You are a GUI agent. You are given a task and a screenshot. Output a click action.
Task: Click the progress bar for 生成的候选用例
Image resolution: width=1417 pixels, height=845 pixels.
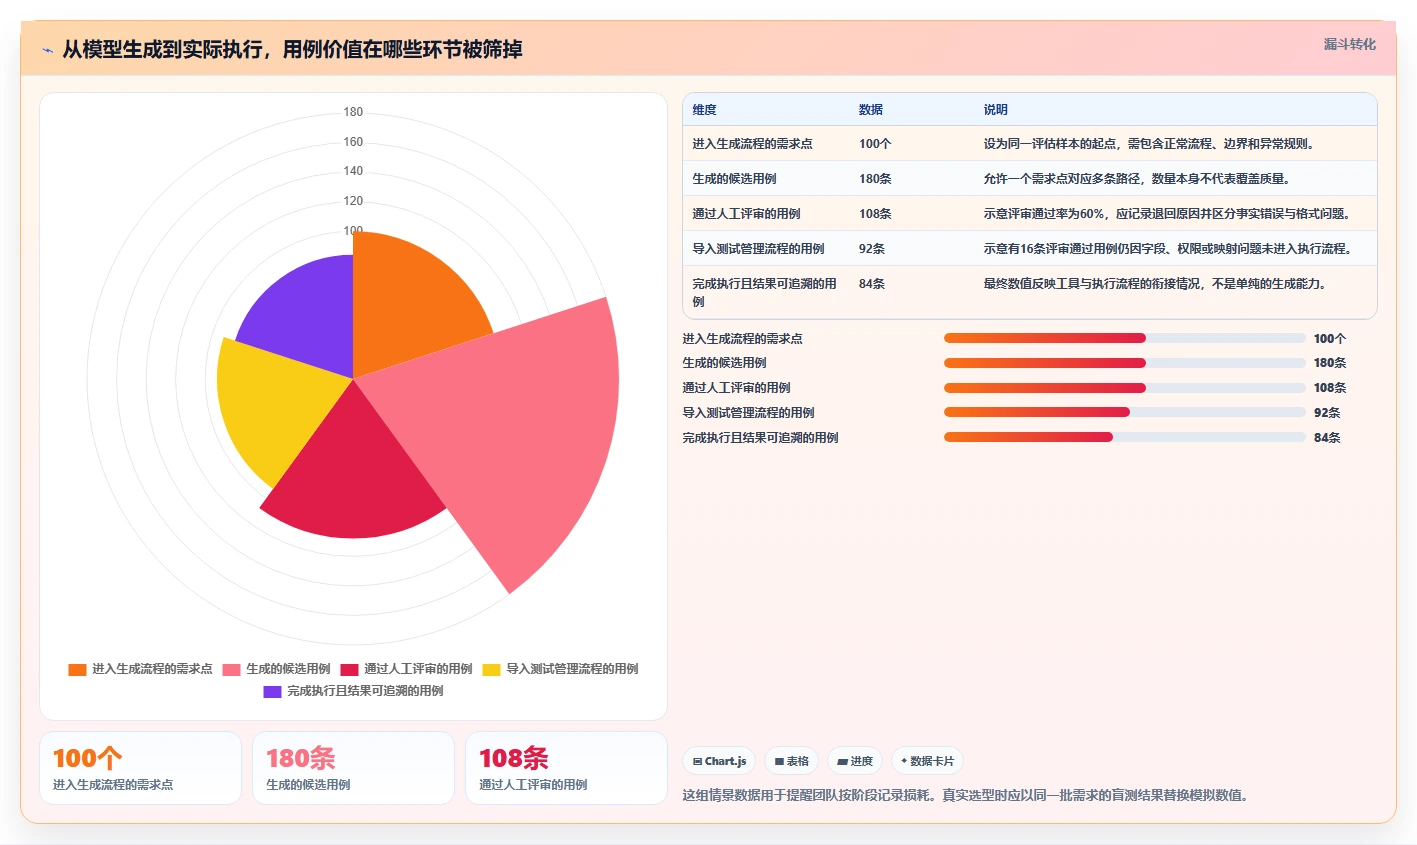(1125, 363)
